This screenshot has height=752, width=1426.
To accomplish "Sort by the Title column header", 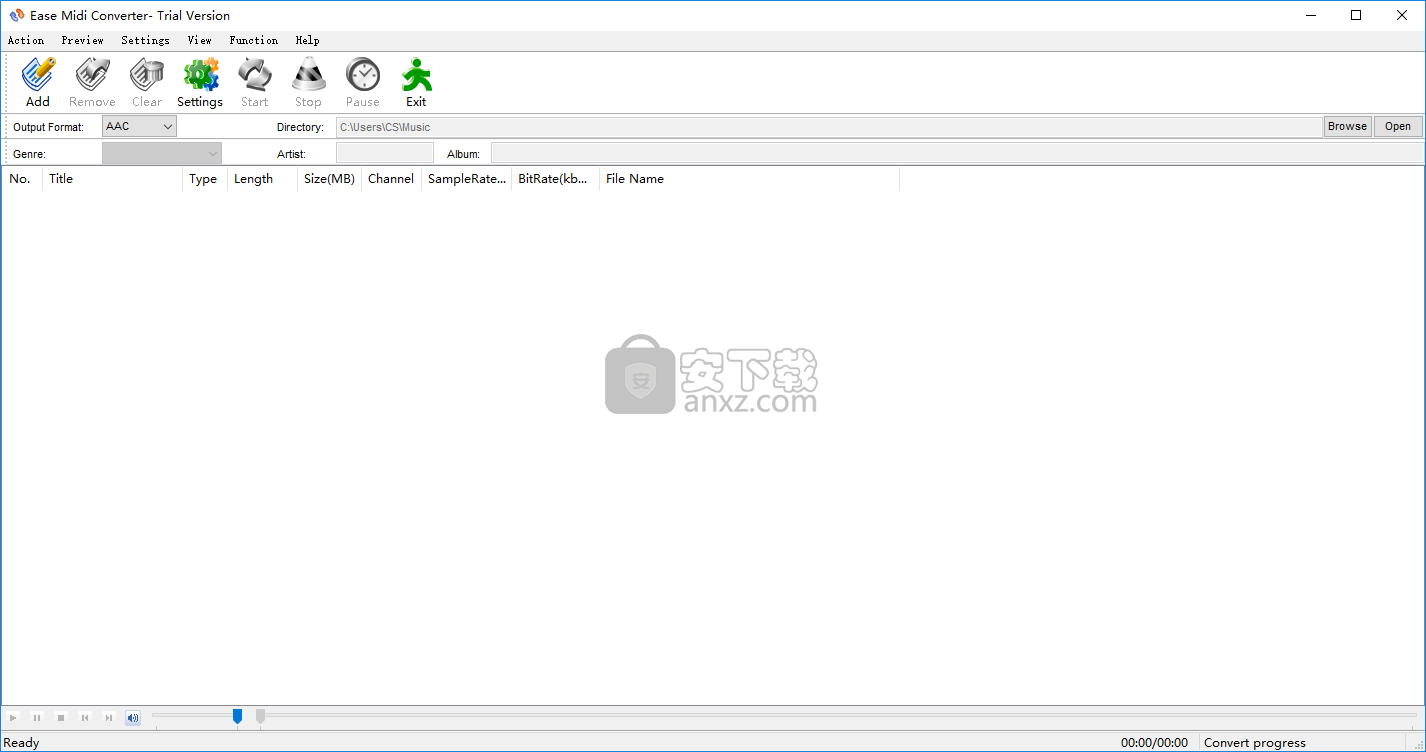I will [x=112, y=179].
